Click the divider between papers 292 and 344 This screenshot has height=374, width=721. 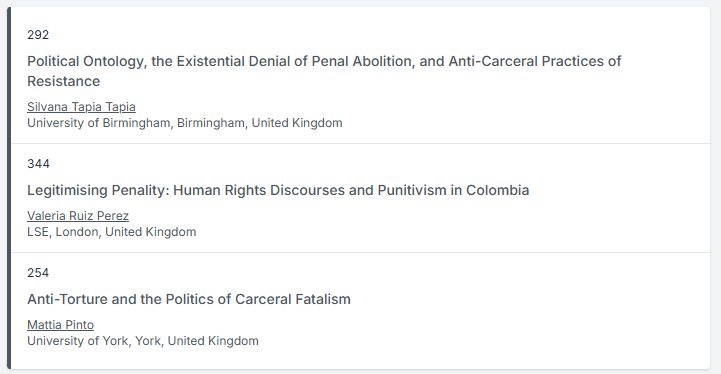pos(360,144)
